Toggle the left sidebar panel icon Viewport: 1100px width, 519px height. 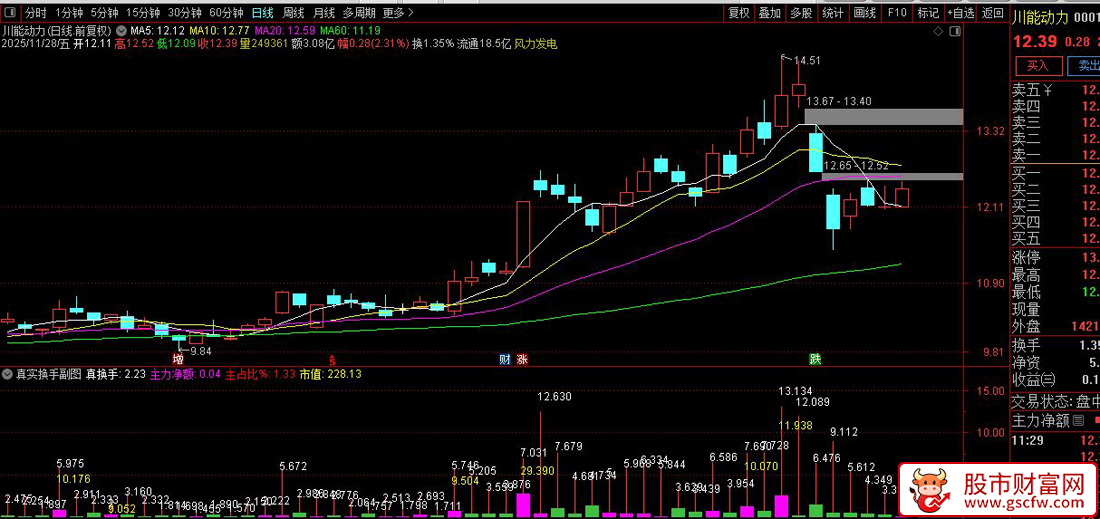tap(11, 13)
